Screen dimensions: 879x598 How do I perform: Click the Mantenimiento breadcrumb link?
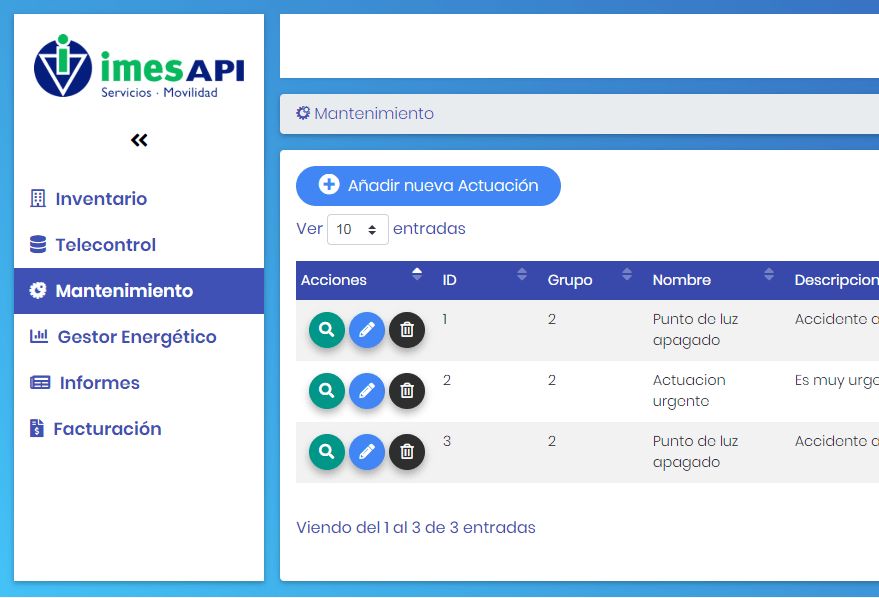click(373, 114)
